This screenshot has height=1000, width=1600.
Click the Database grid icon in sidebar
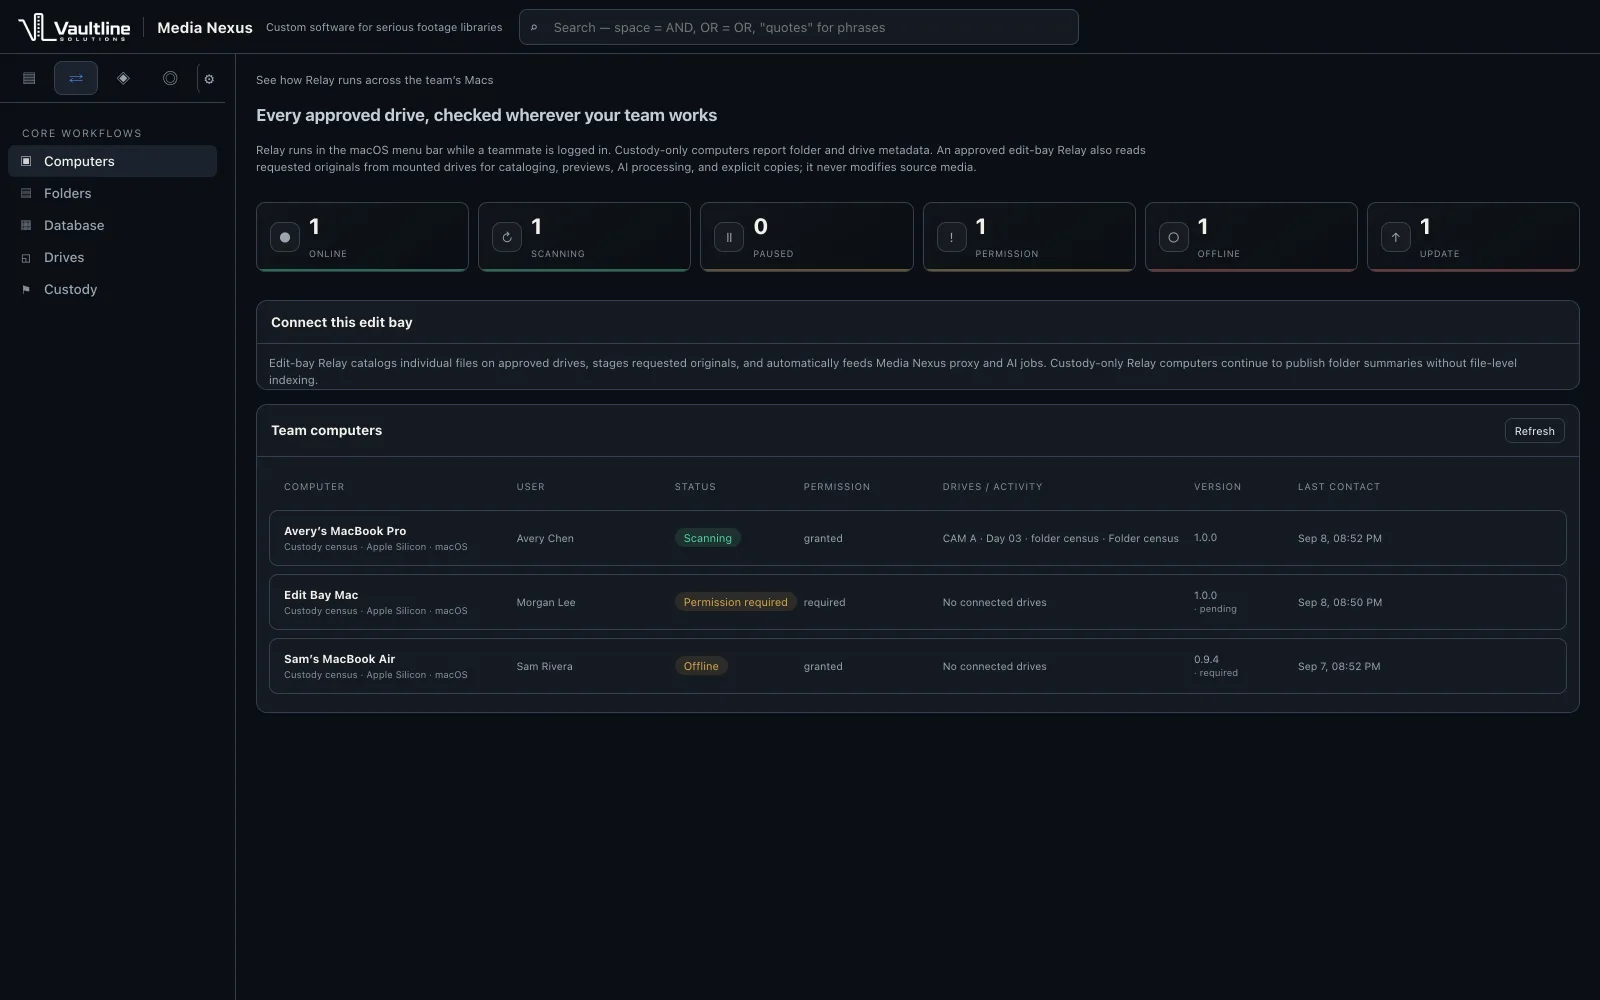click(26, 225)
